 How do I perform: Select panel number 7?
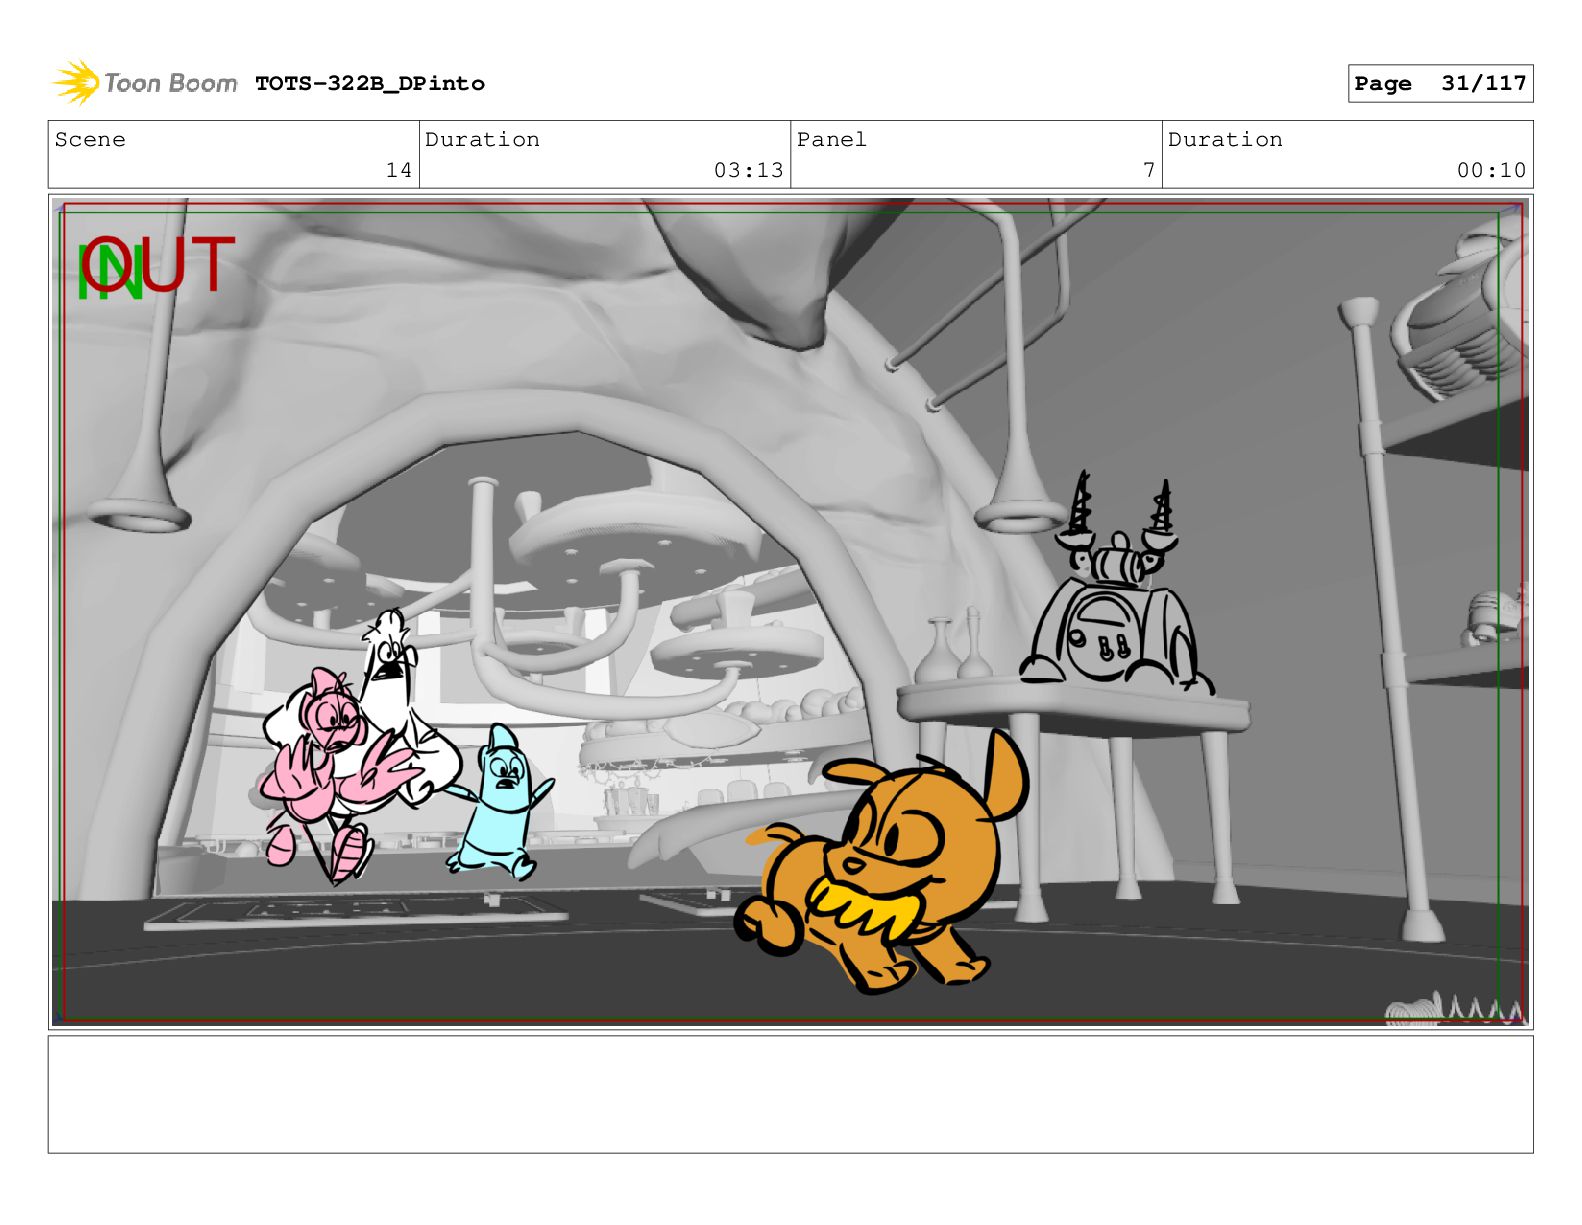(1149, 171)
